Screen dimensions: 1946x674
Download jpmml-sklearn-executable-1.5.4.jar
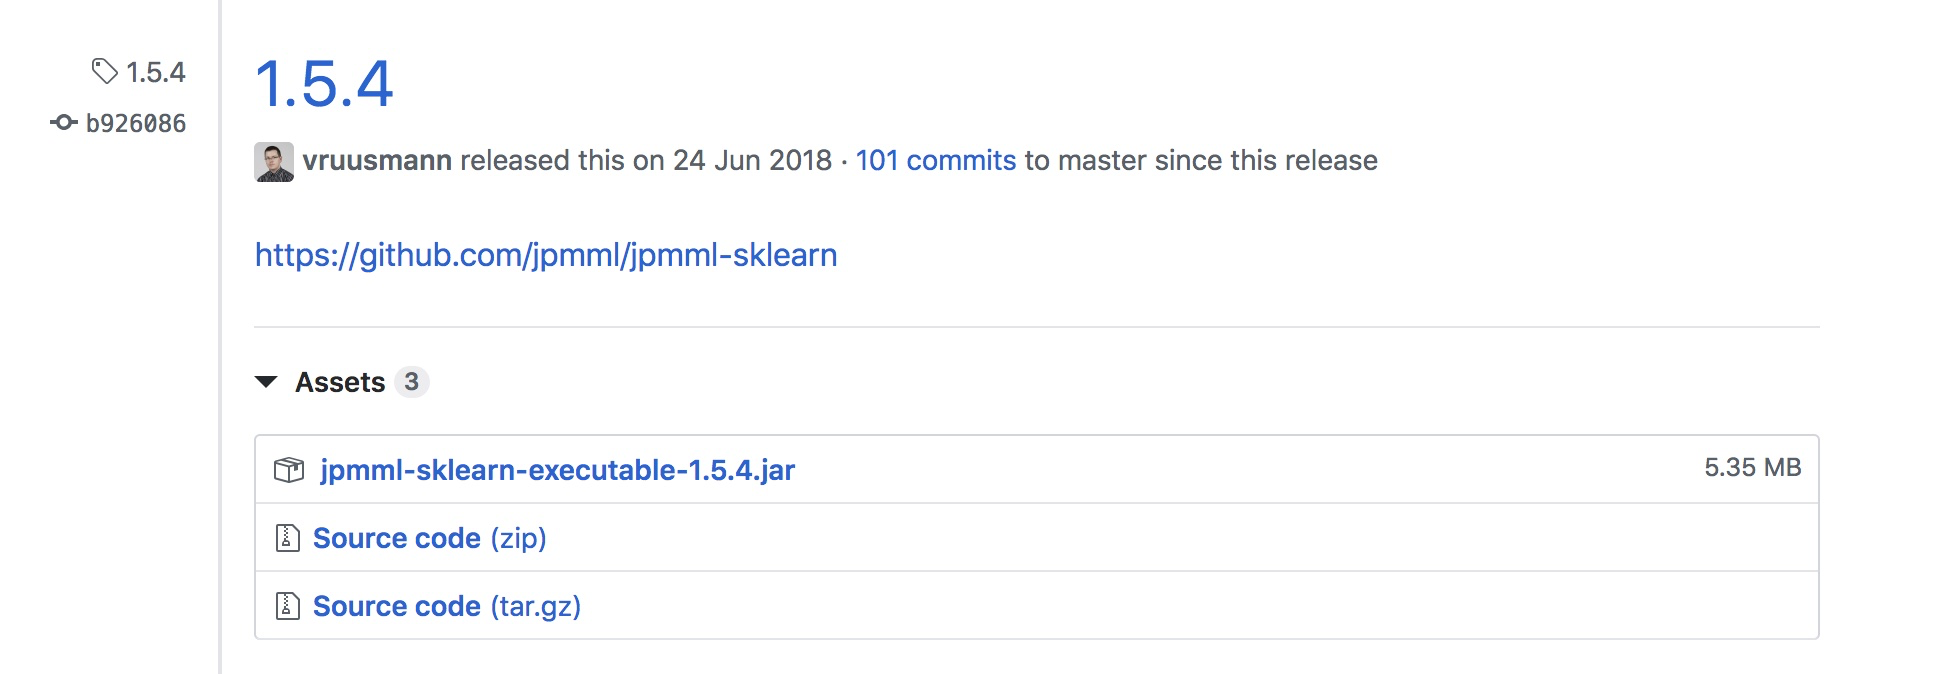click(x=557, y=470)
